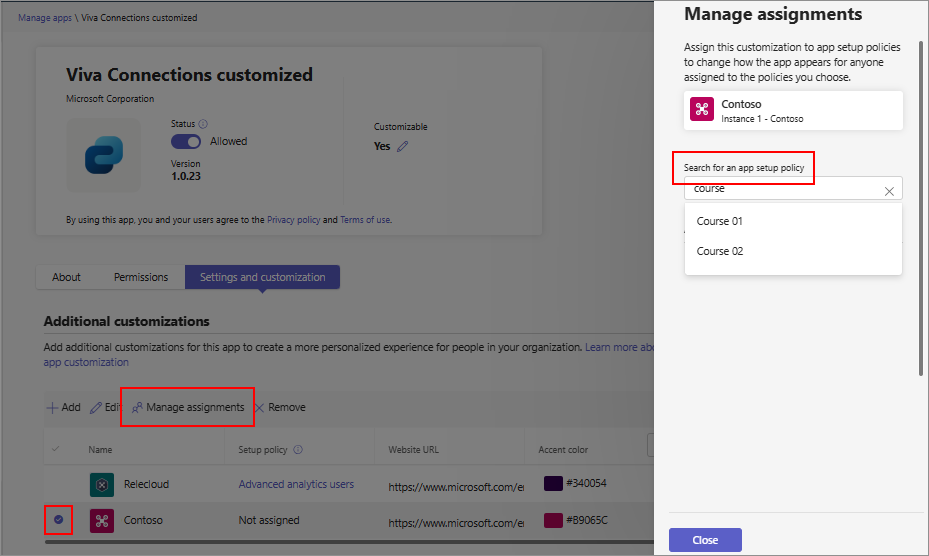Screen dimensions: 929x556
Task: Click the Relecloud name in table
Action: point(146,484)
